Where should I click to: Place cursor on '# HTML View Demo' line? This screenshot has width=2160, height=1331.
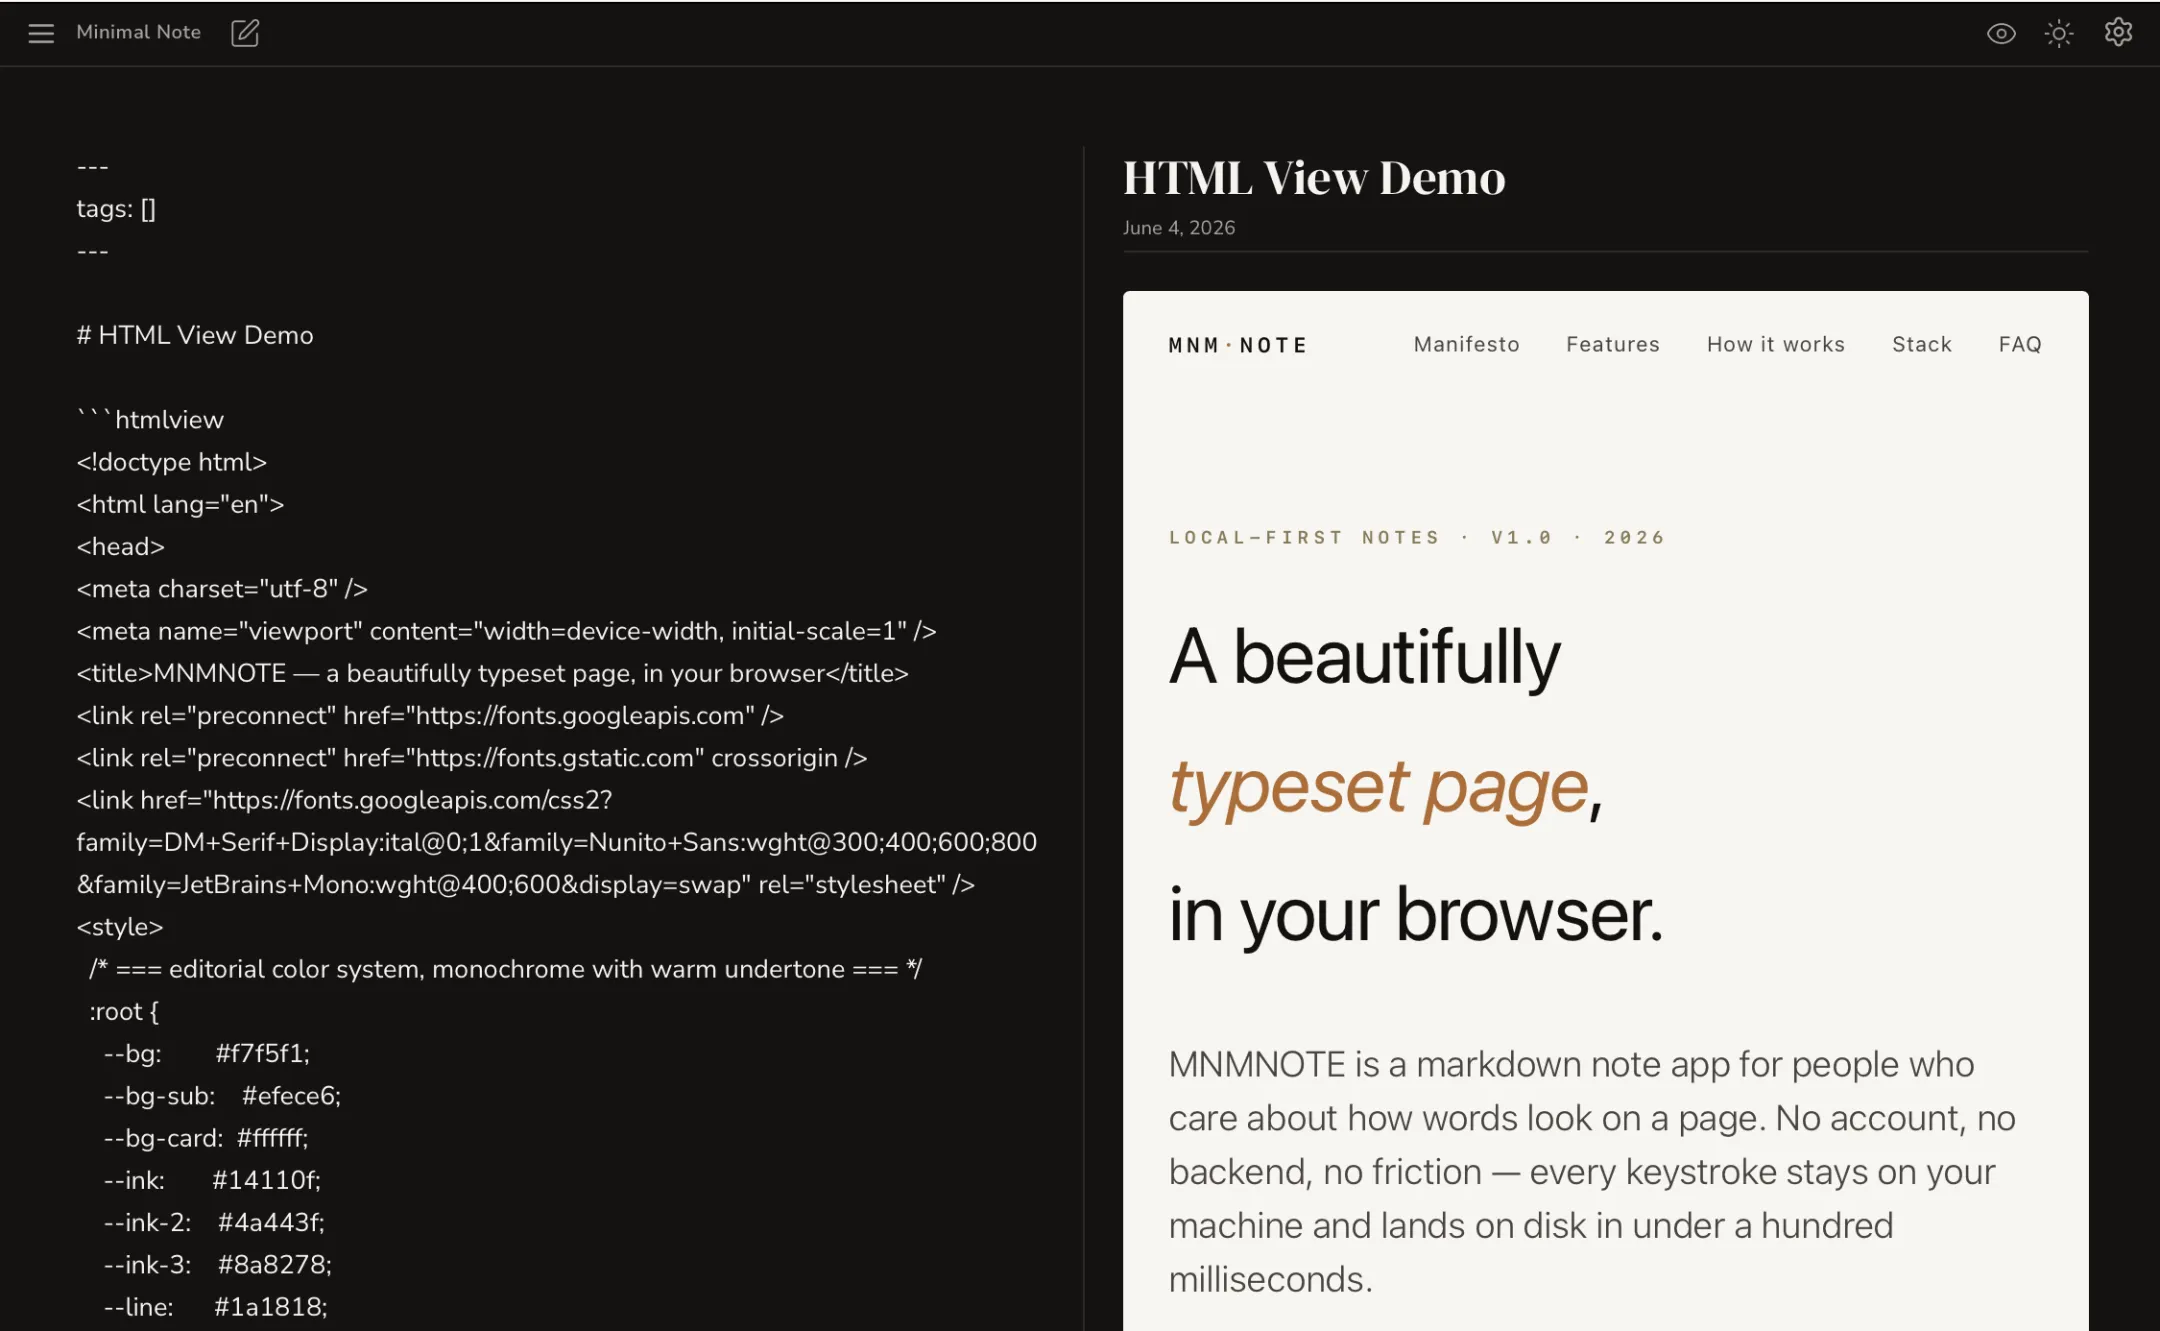pos(195,335)
